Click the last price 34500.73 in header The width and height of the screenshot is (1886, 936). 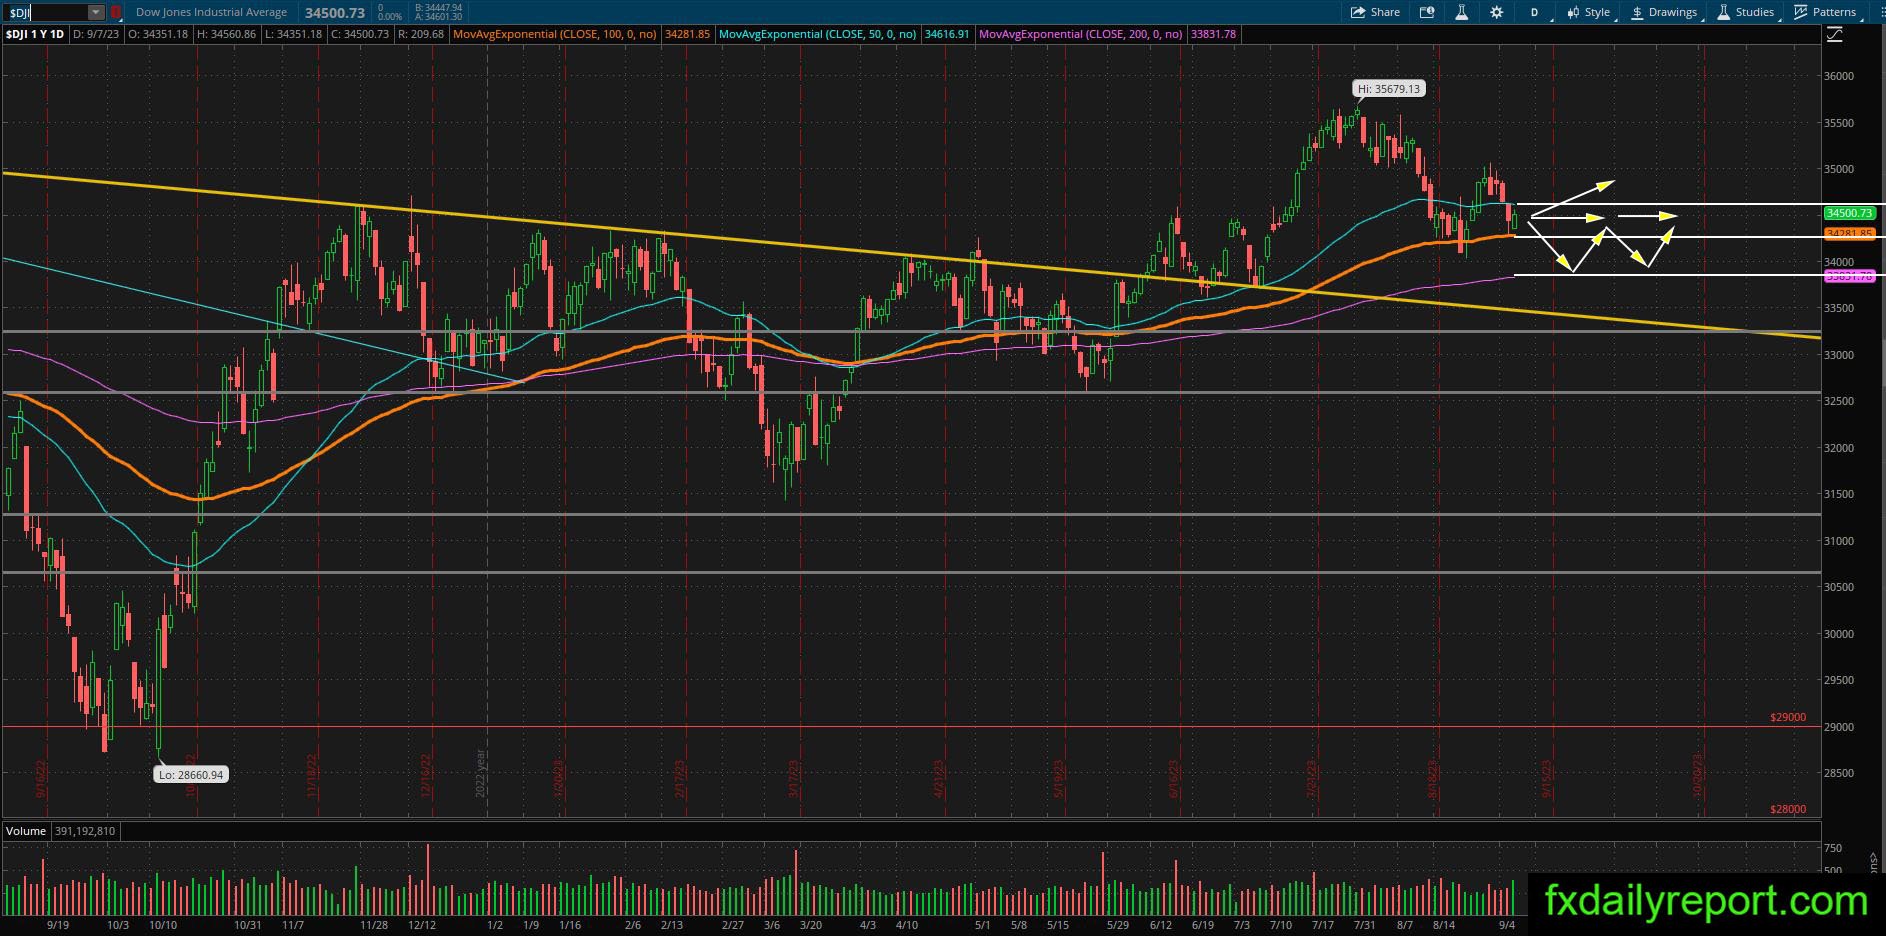[335, 13]
